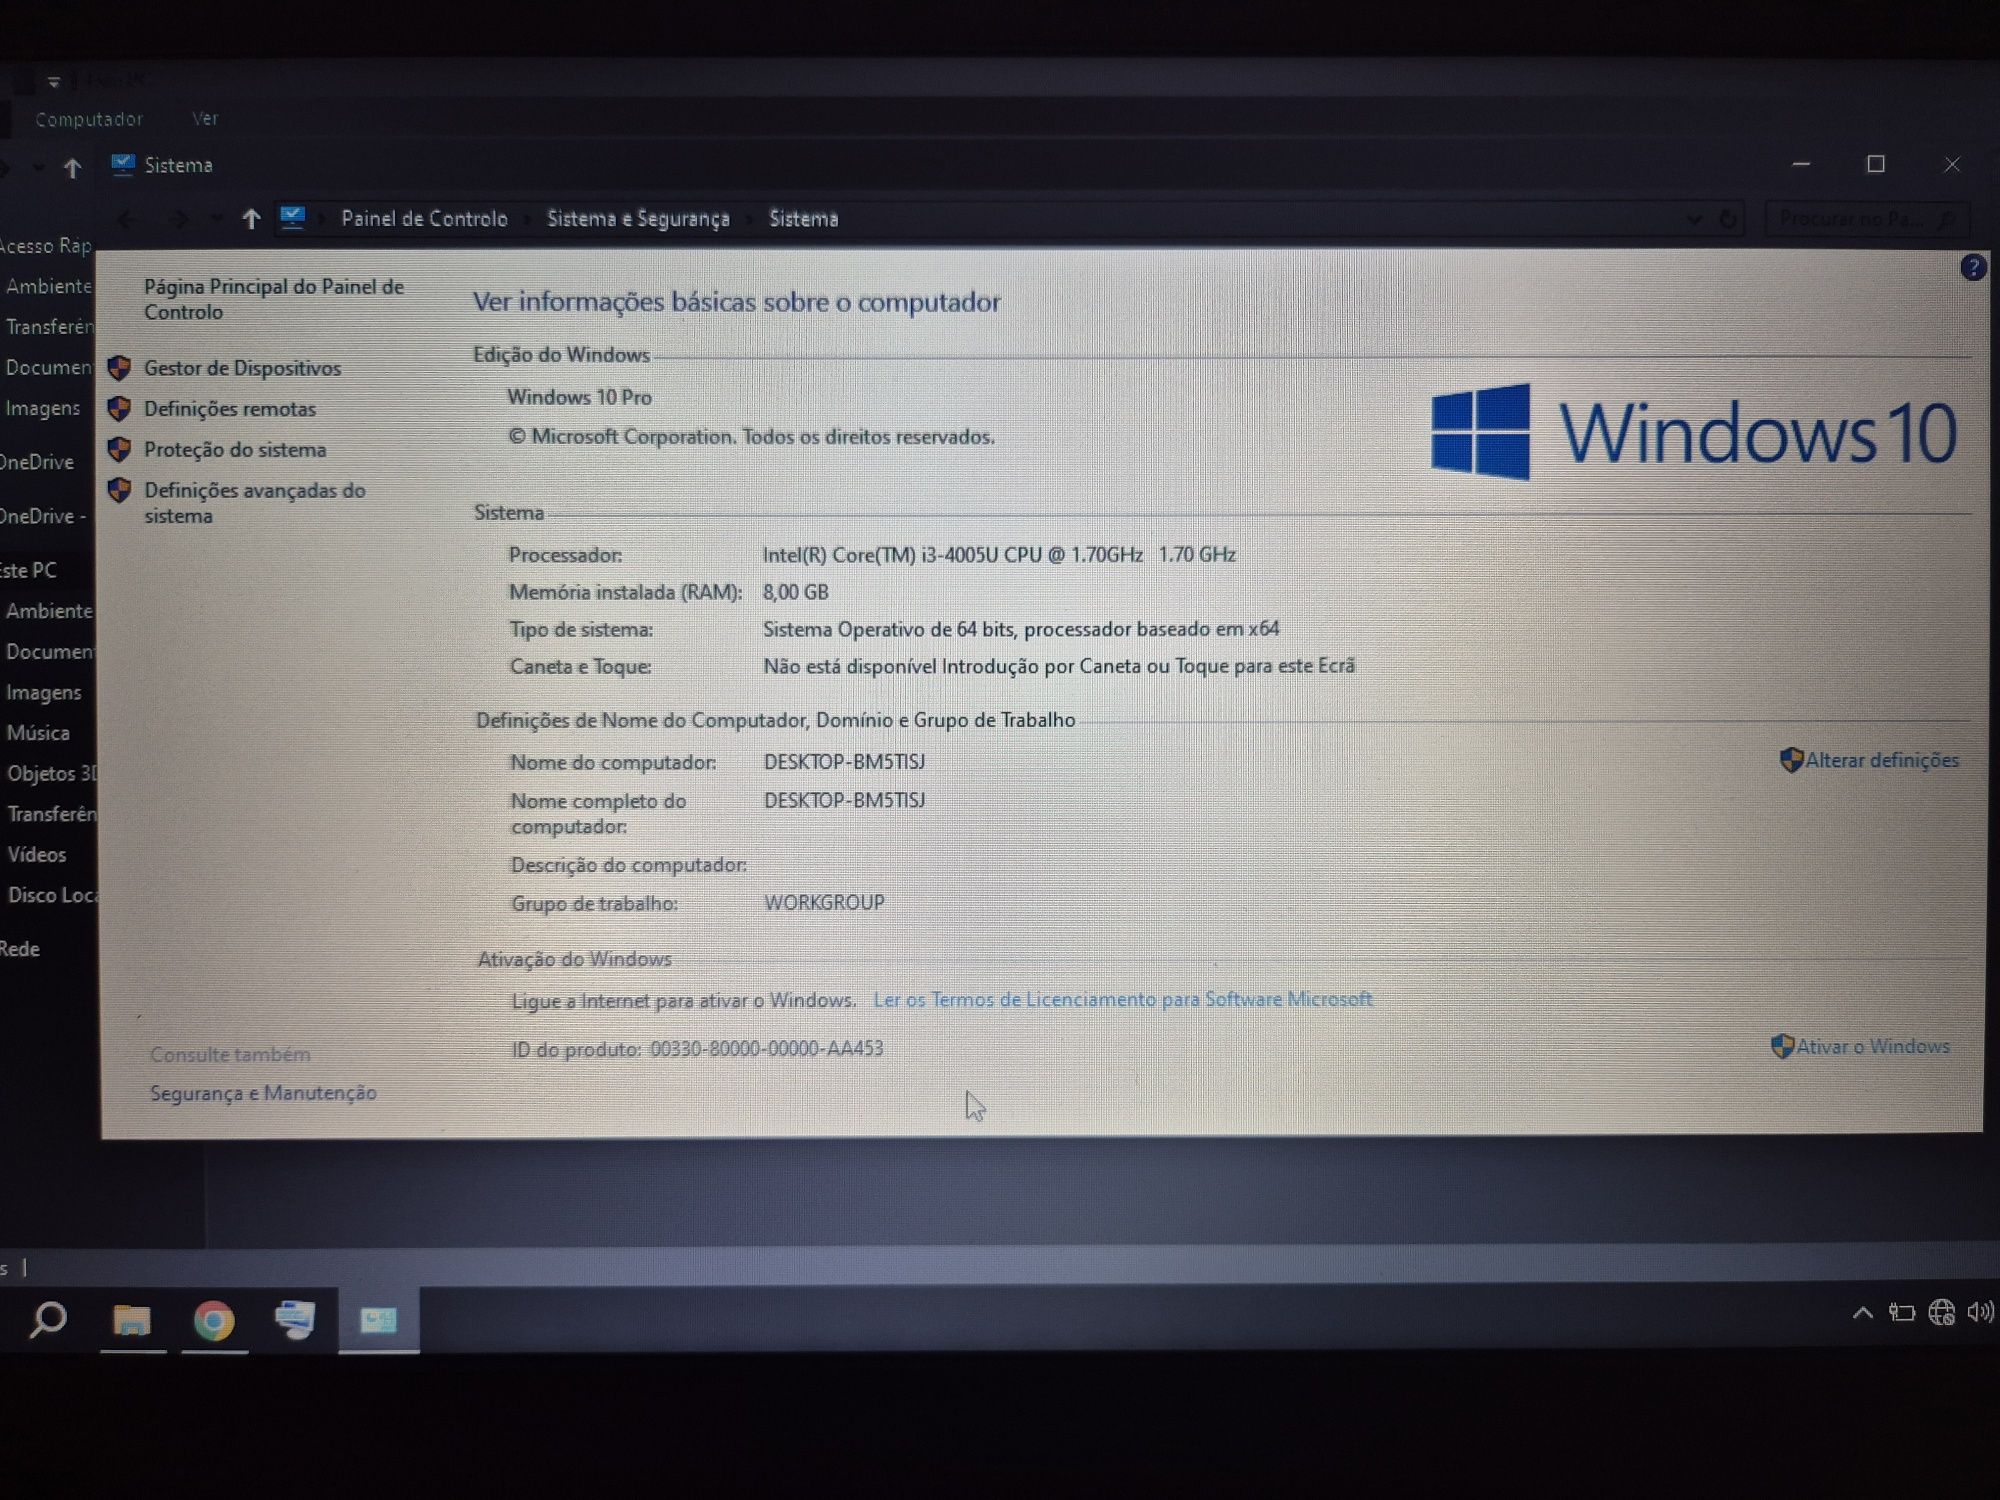
Task: Click shield icon beside Gestor de Dispositivos
Action: pos(119,368)
